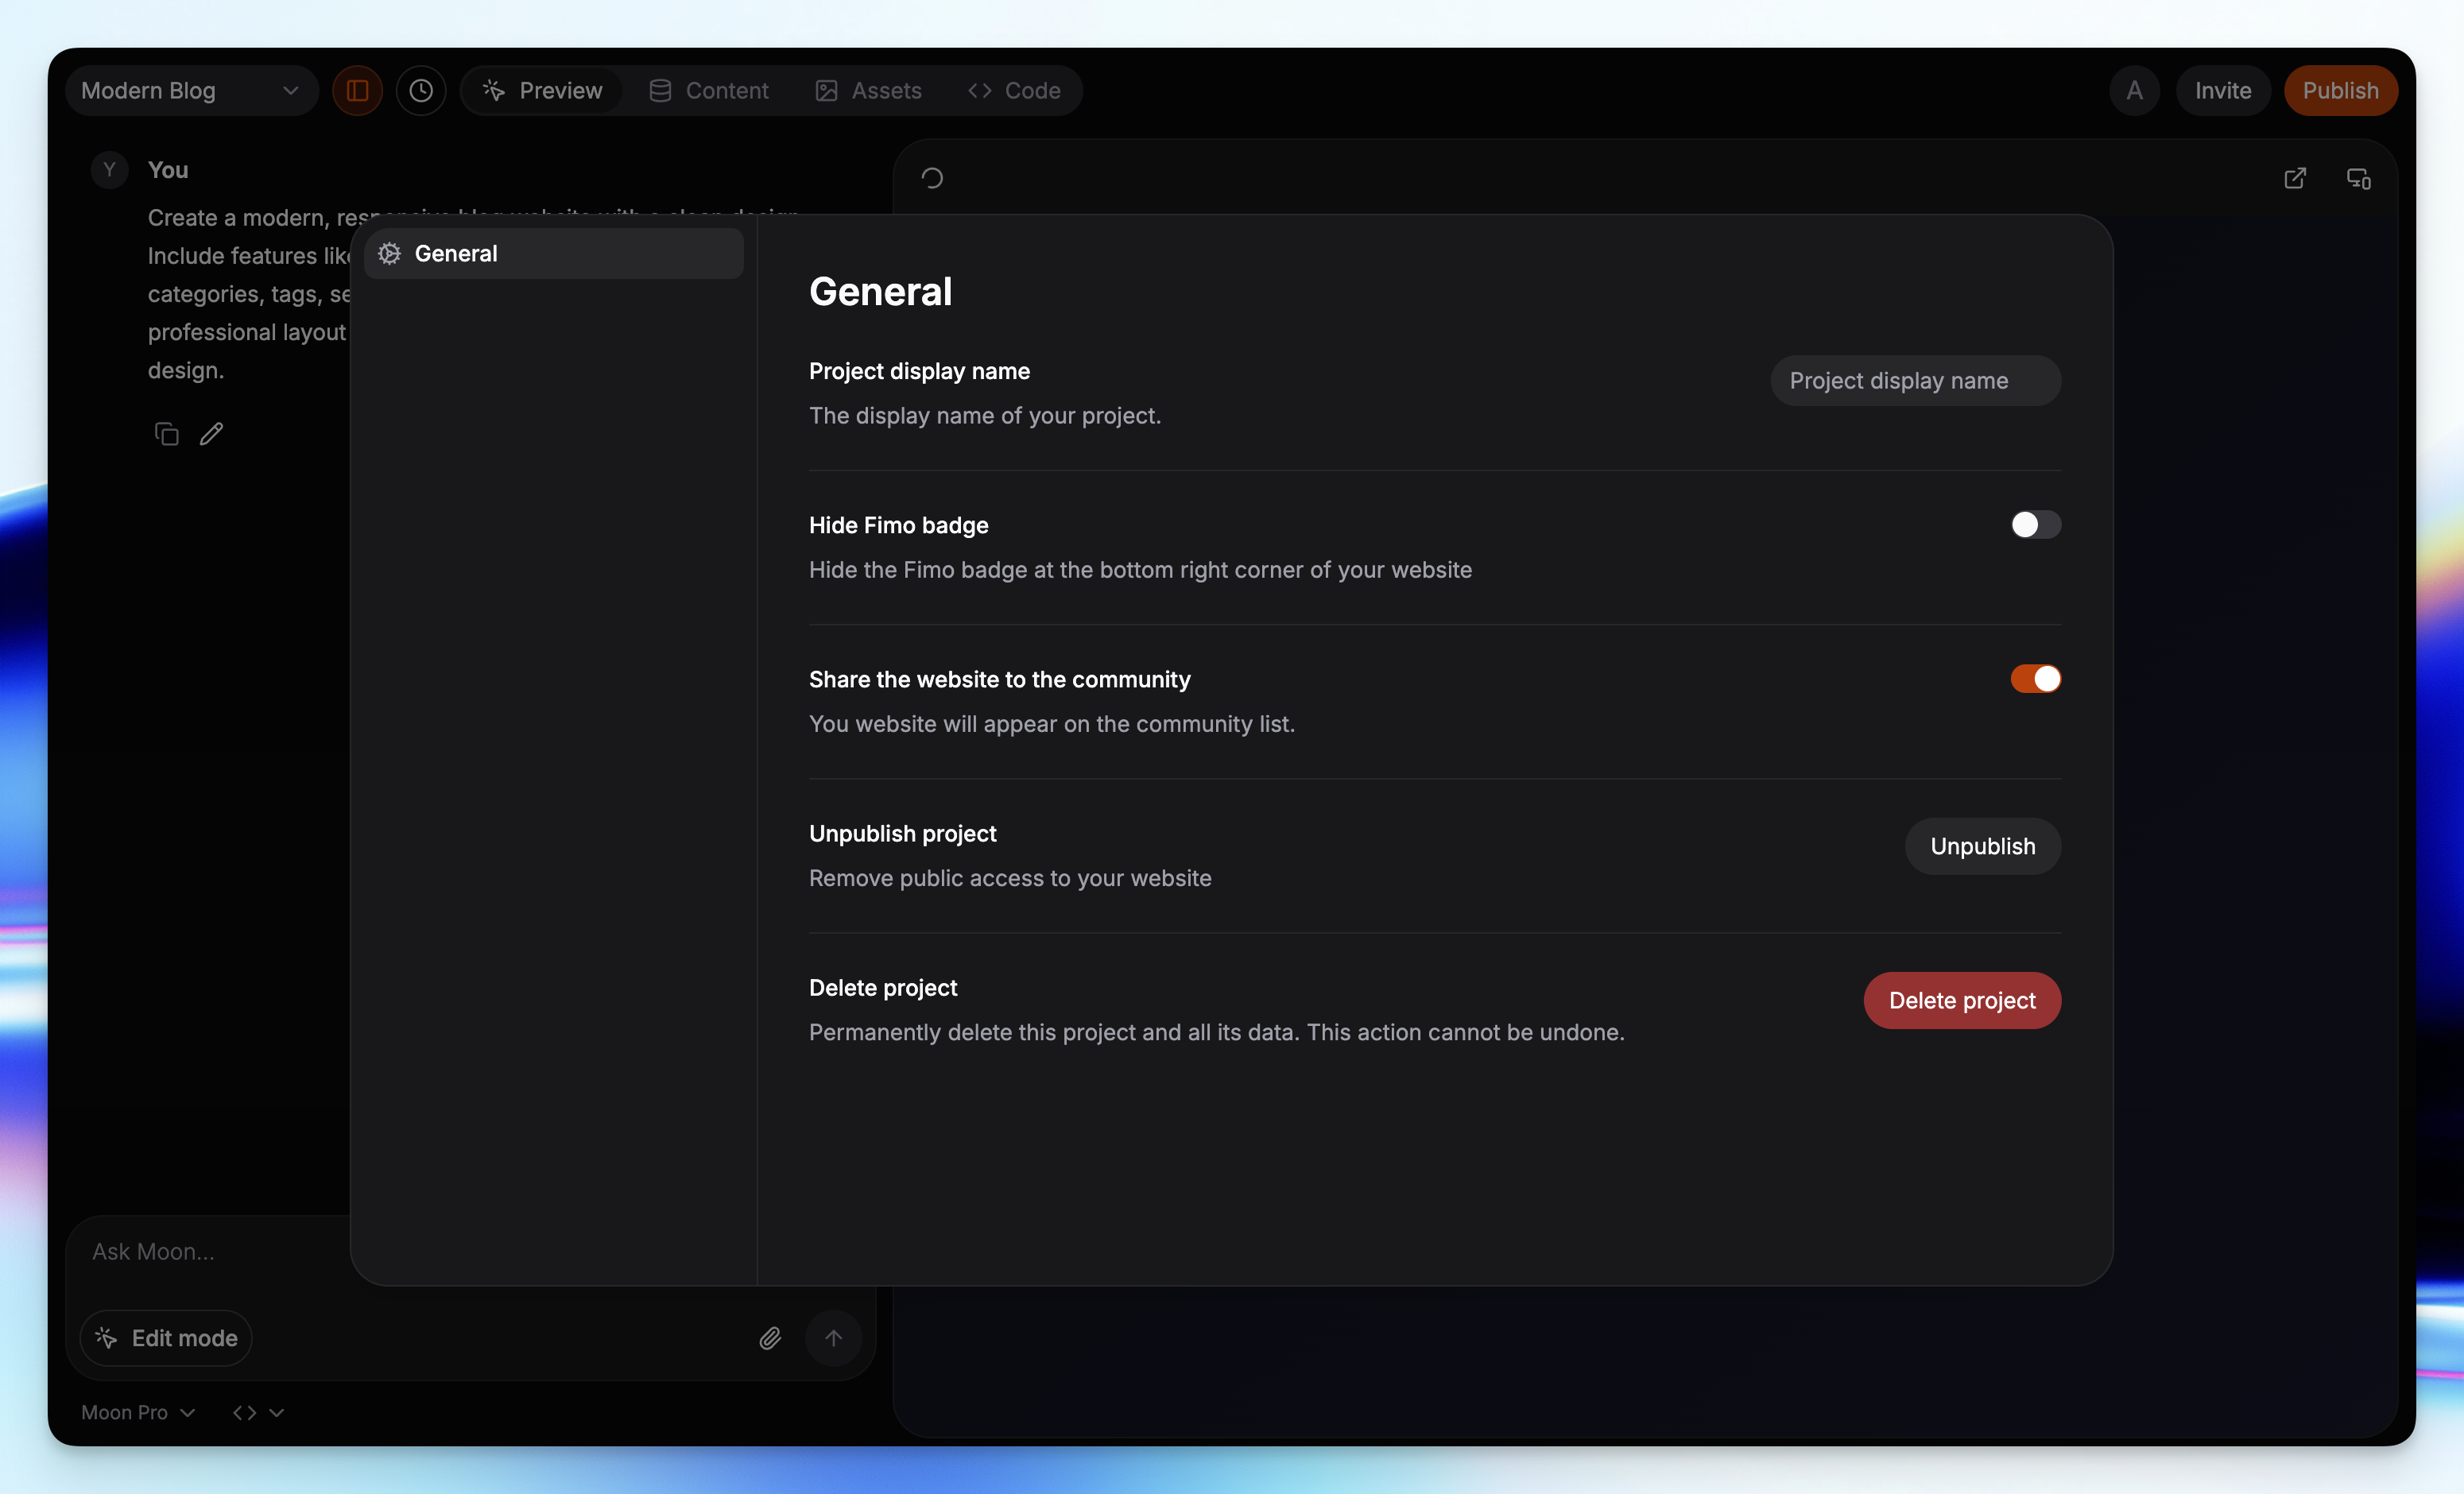Edit the prompt with the pencil icon
Viewport: 2464px width, 1494px height.
coord(211,433)
